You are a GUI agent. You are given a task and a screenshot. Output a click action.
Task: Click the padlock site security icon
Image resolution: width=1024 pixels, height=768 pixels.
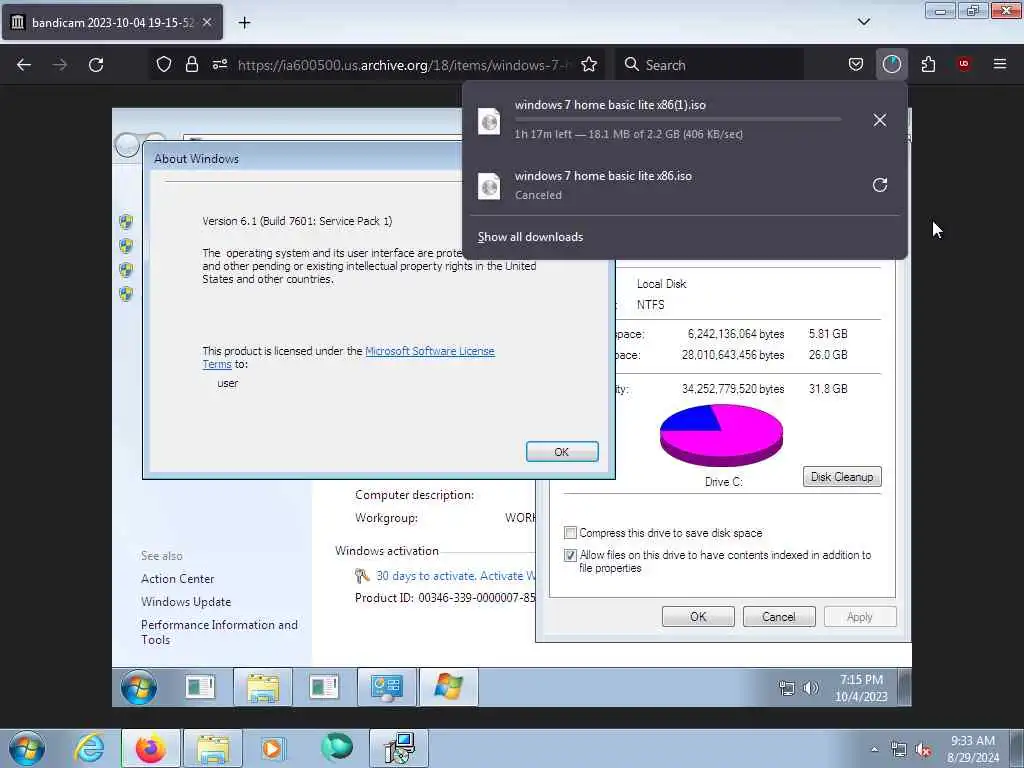[191, 64]
